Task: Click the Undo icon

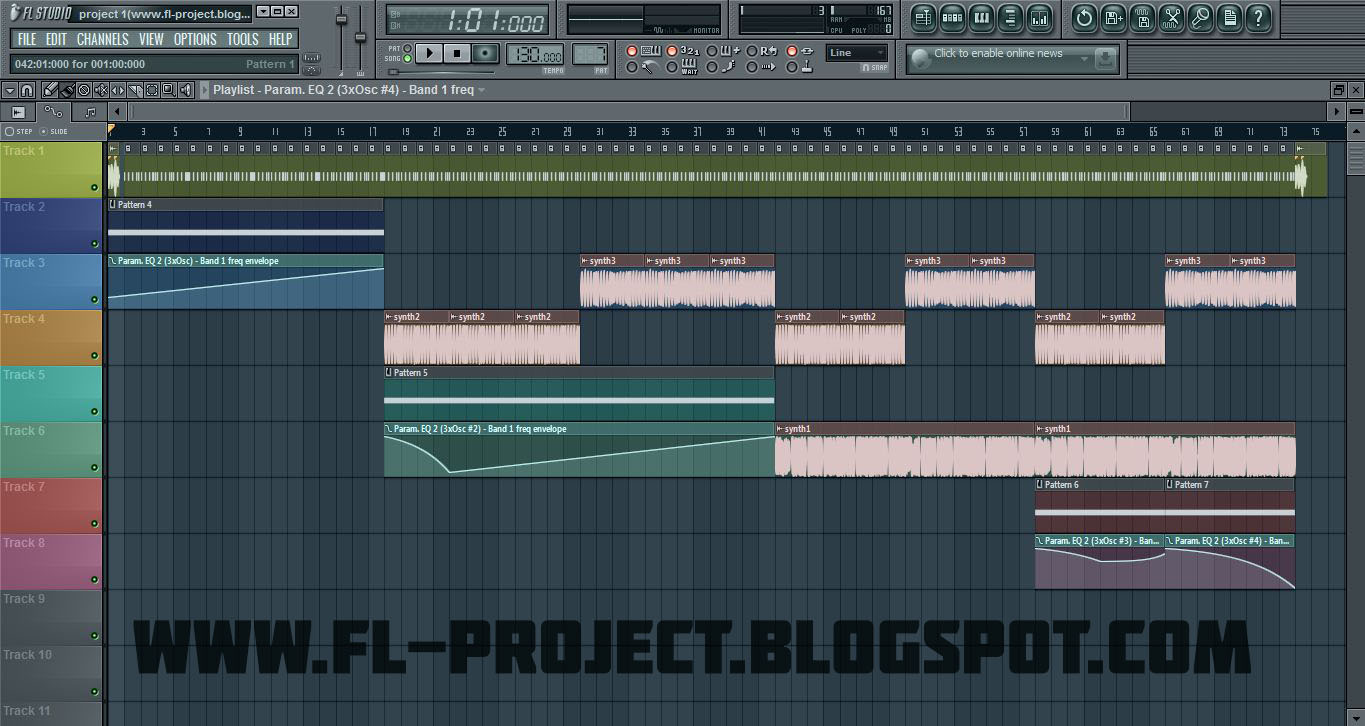Action: [1084, 16]
